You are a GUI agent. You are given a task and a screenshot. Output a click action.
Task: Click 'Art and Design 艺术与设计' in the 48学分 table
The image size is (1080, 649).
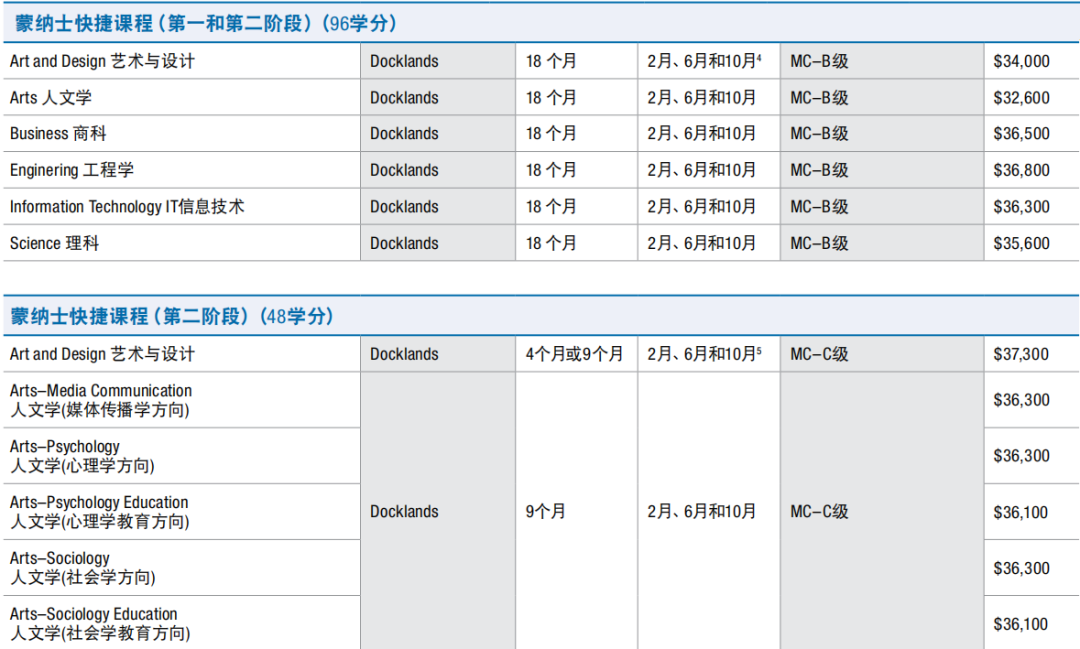click(102, 354)
